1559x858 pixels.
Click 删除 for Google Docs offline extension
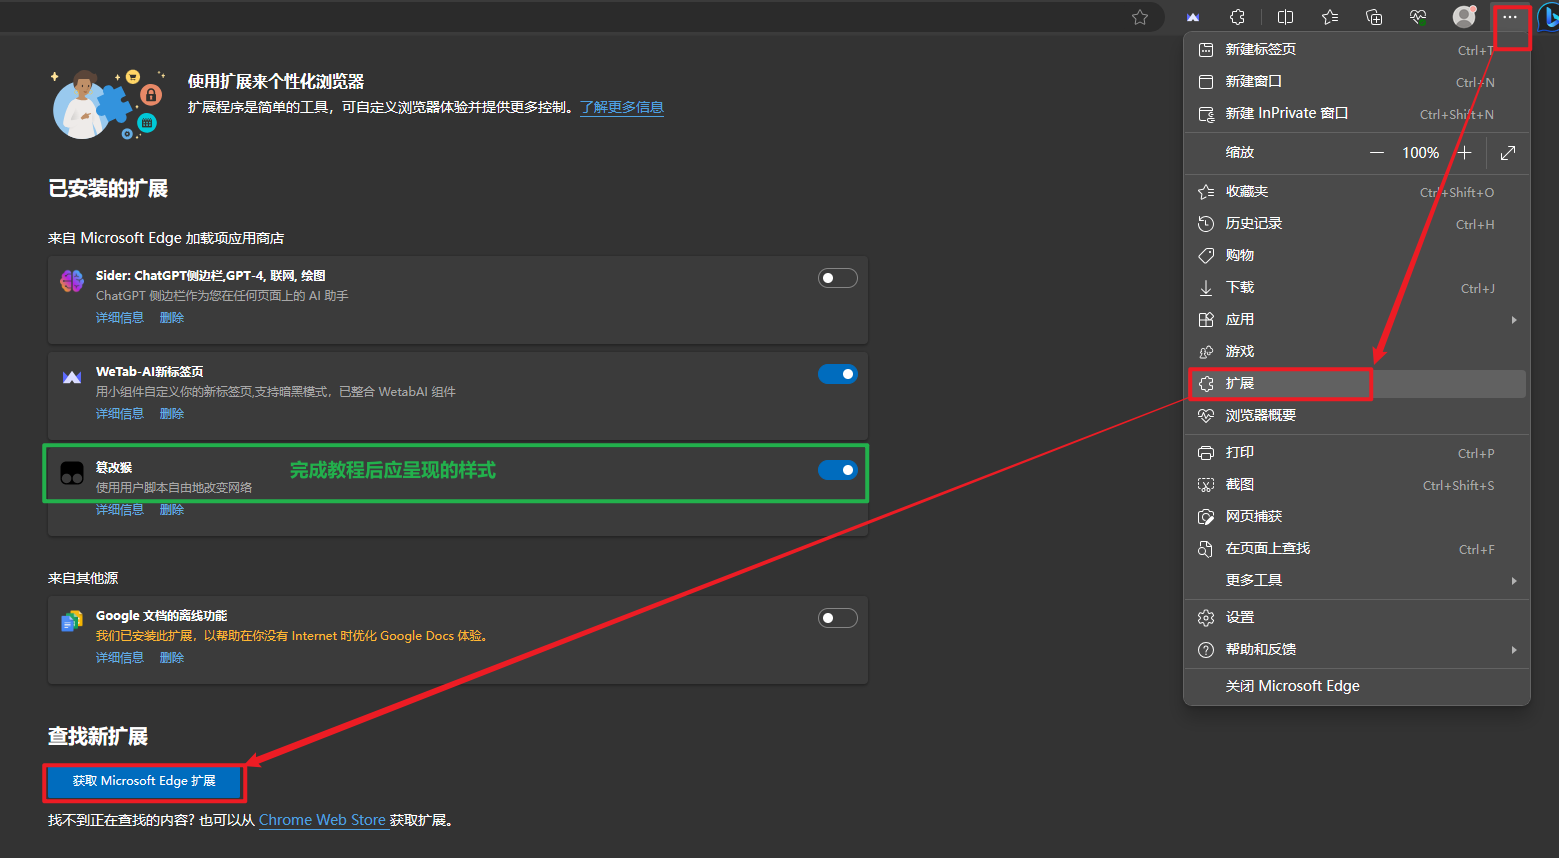point(172,658)
